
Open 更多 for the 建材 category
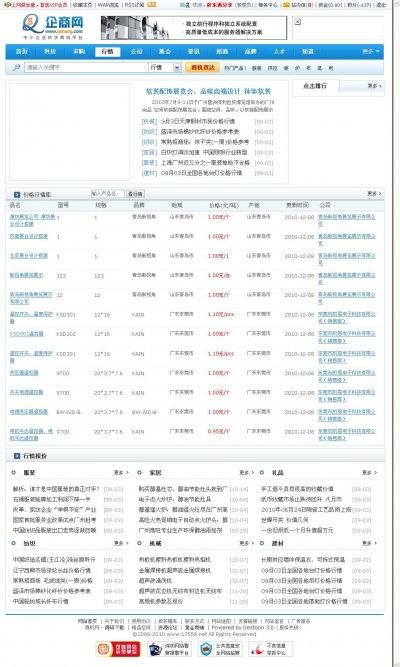(x=370, y=543)
